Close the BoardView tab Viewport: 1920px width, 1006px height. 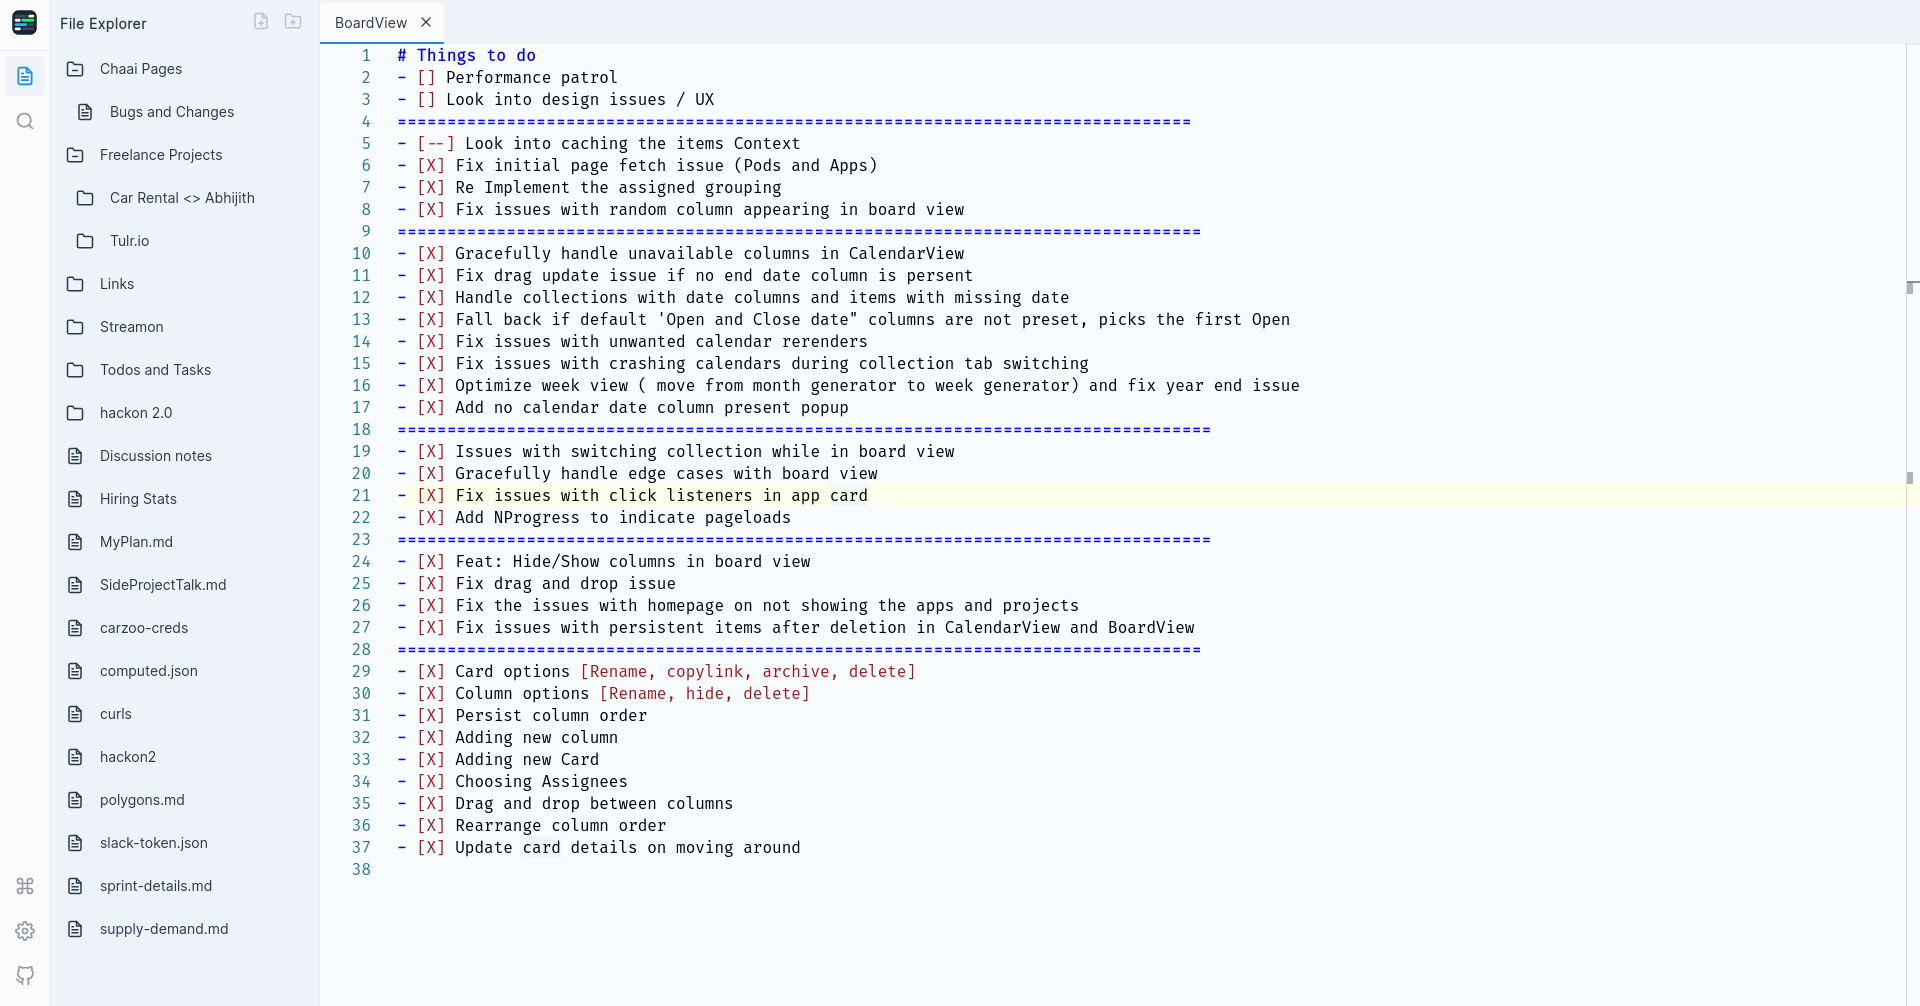pyautogui.click(x=426, y=22)
